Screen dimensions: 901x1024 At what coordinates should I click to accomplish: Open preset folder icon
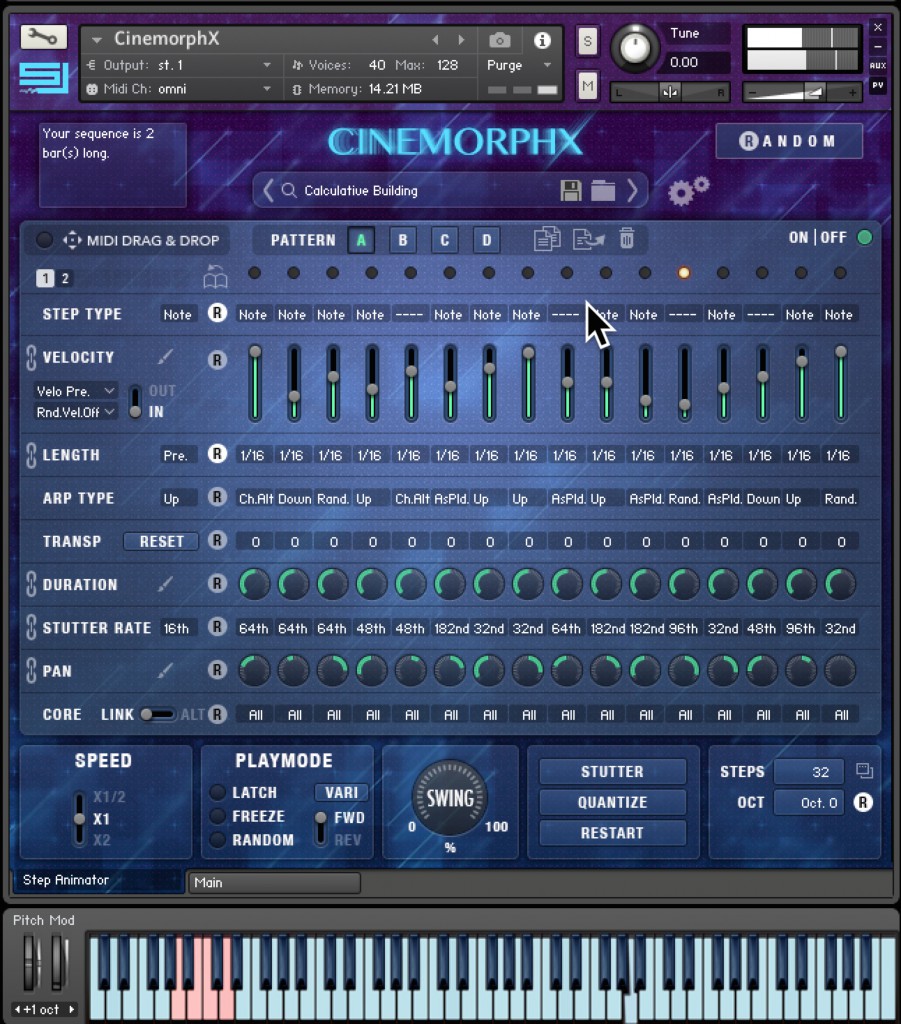[603, 191]
